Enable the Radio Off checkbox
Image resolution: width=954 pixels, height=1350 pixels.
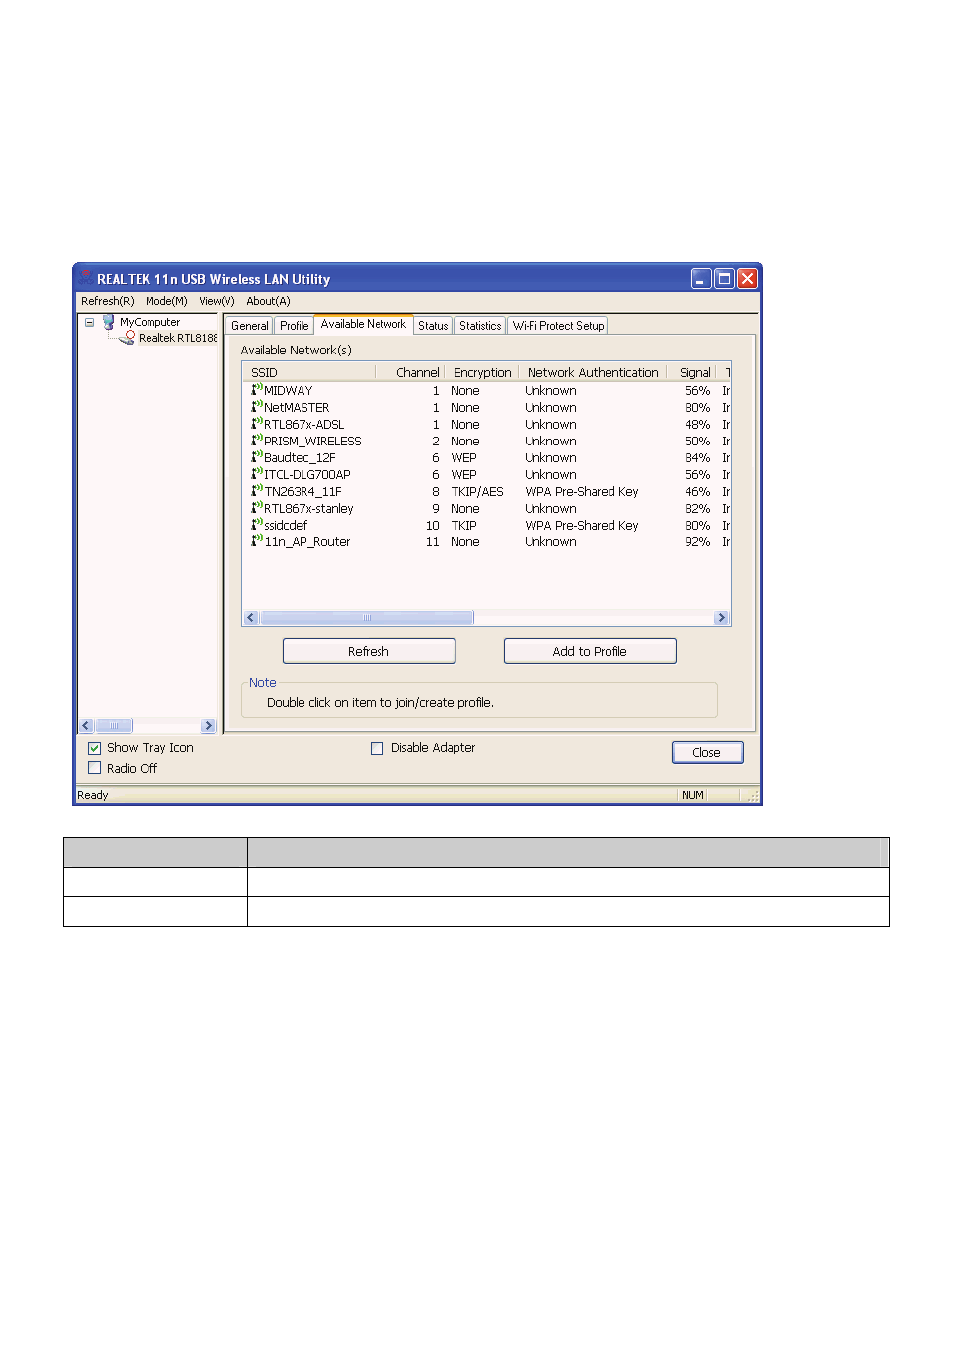94,768
